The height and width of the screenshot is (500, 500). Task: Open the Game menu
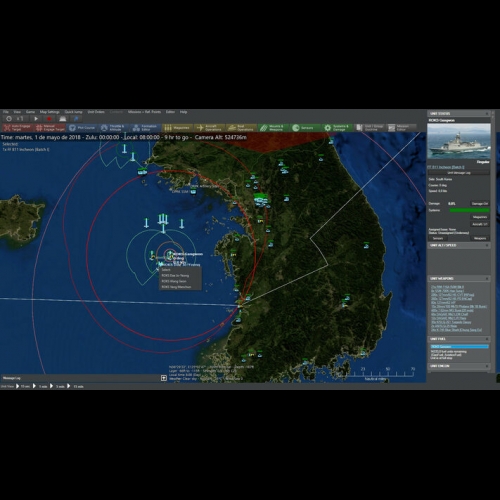click(x=30, y=112)
